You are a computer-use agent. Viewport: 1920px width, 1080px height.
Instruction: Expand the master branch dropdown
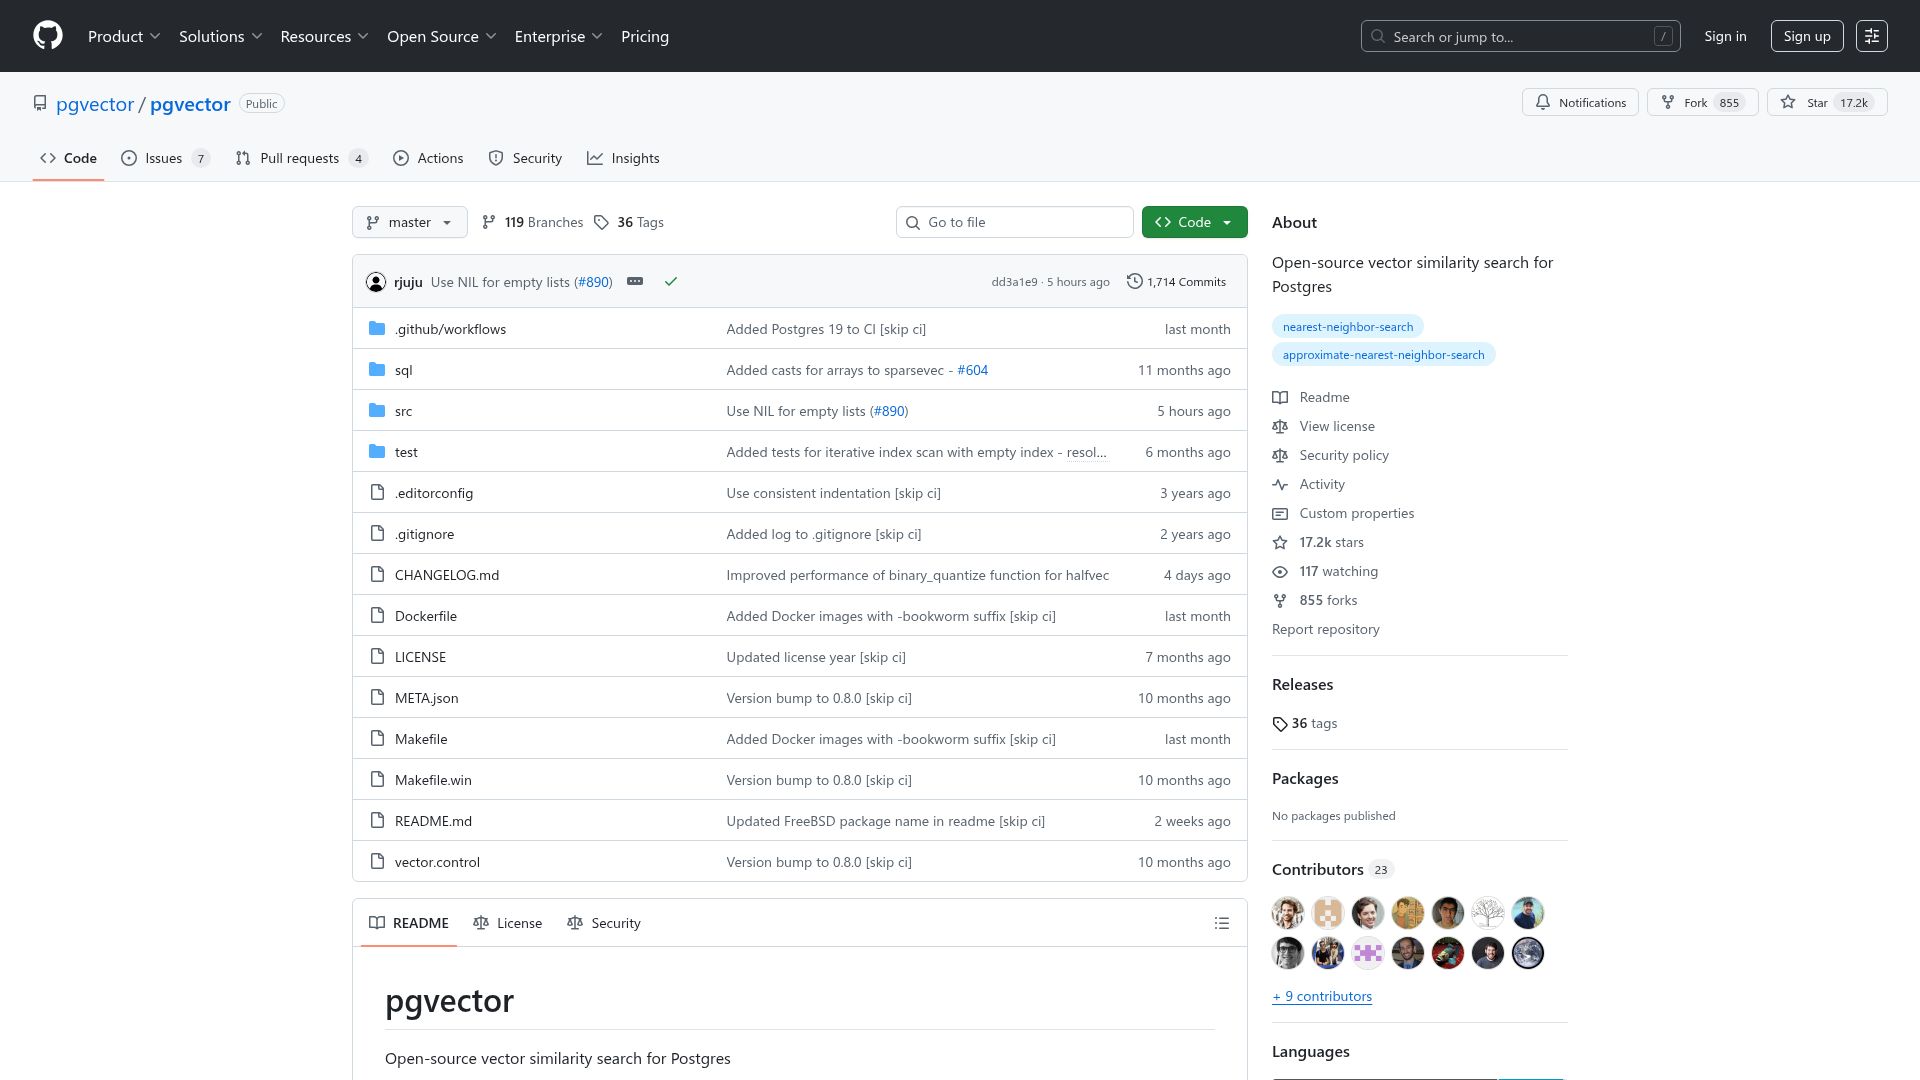click(x=410, y=222)
